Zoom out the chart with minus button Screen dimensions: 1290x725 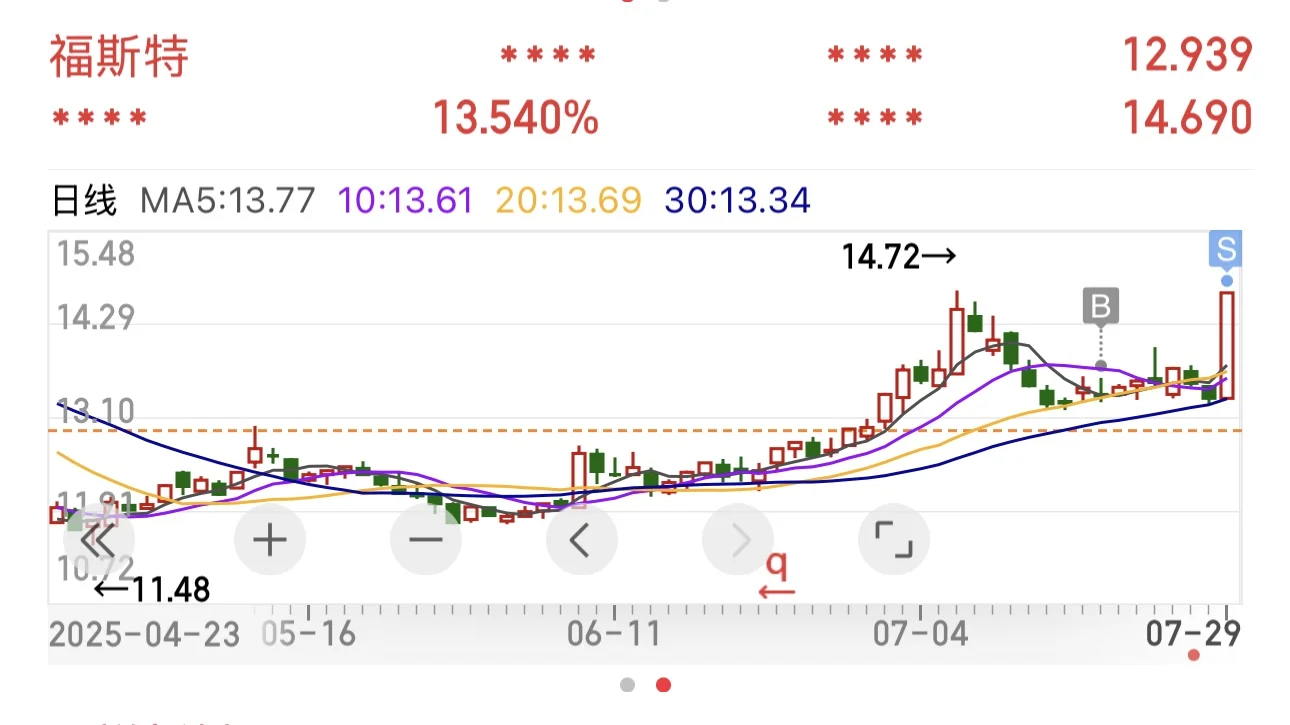pyautogui.click(x=426, y=541)
